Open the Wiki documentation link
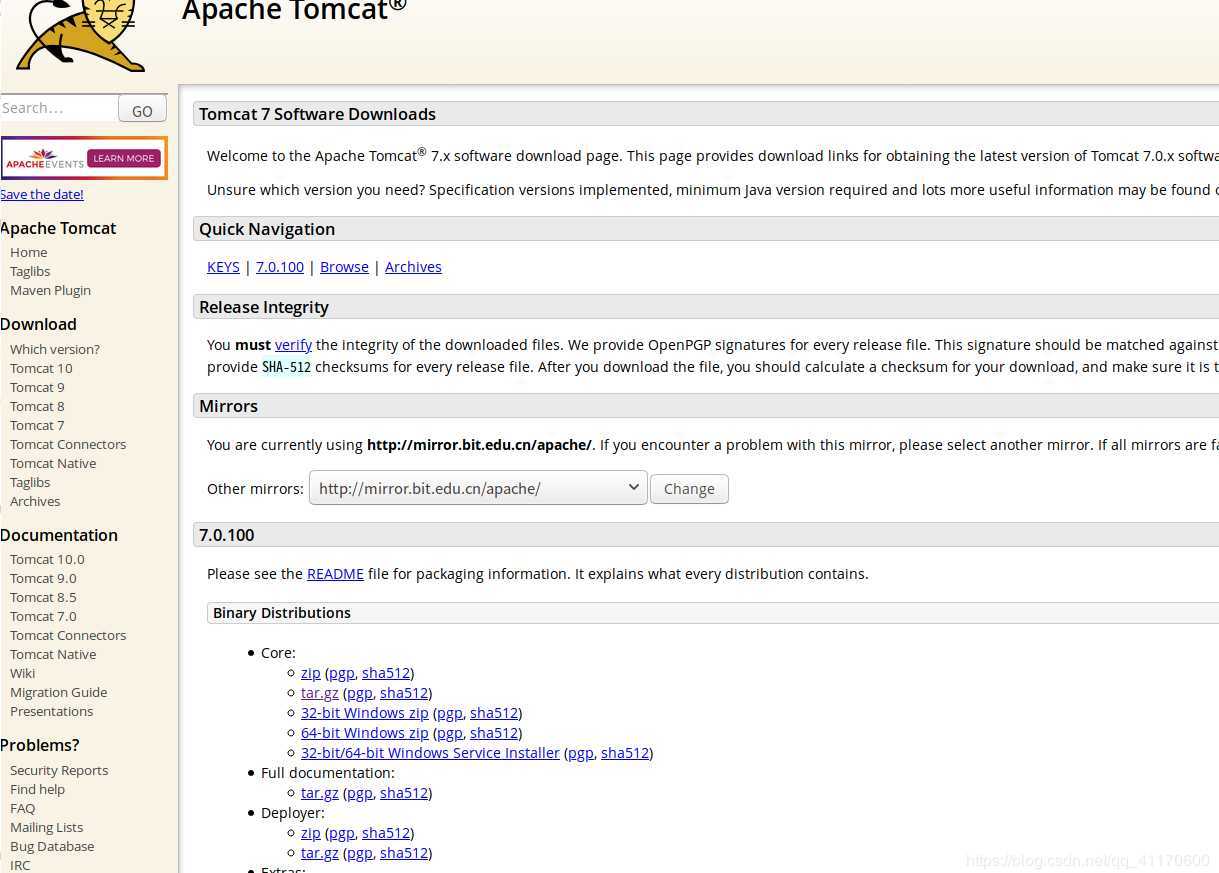The width and height of the screenshot is (1219, 873). (x=23, y=673)
